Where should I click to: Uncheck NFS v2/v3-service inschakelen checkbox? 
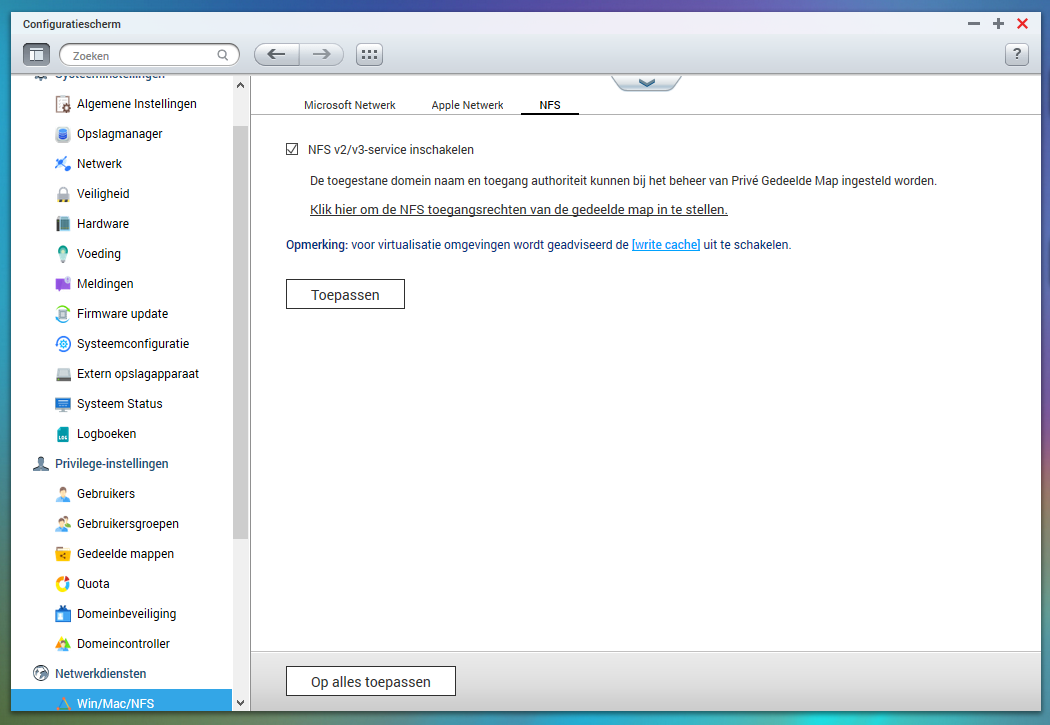coord(292,149)
